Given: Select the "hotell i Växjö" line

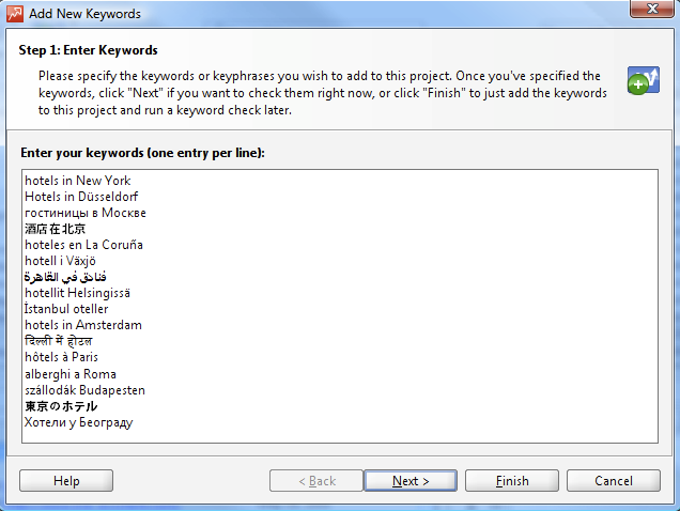Looking at the screenshot, I should pyautogui.click(x=61, y=261).
